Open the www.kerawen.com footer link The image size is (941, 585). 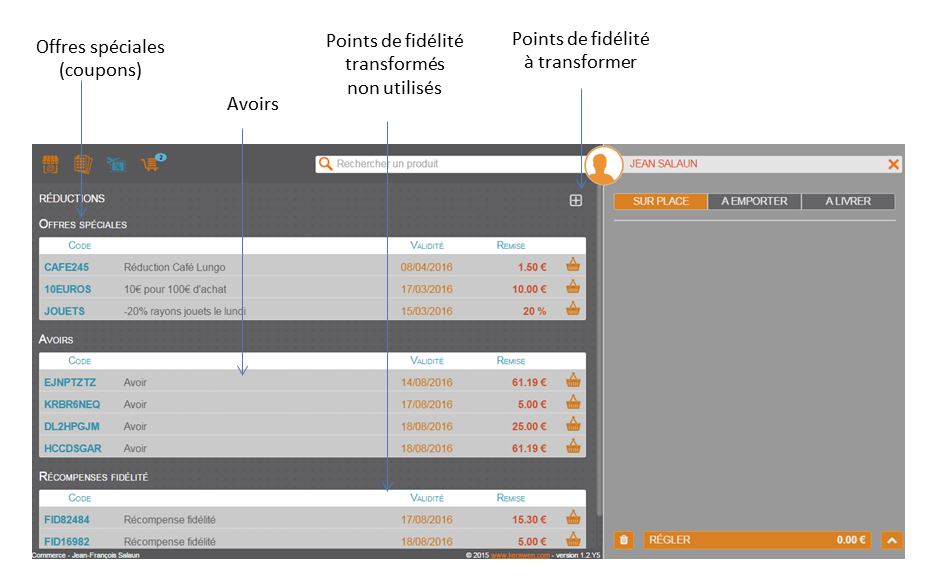point(520,556)
